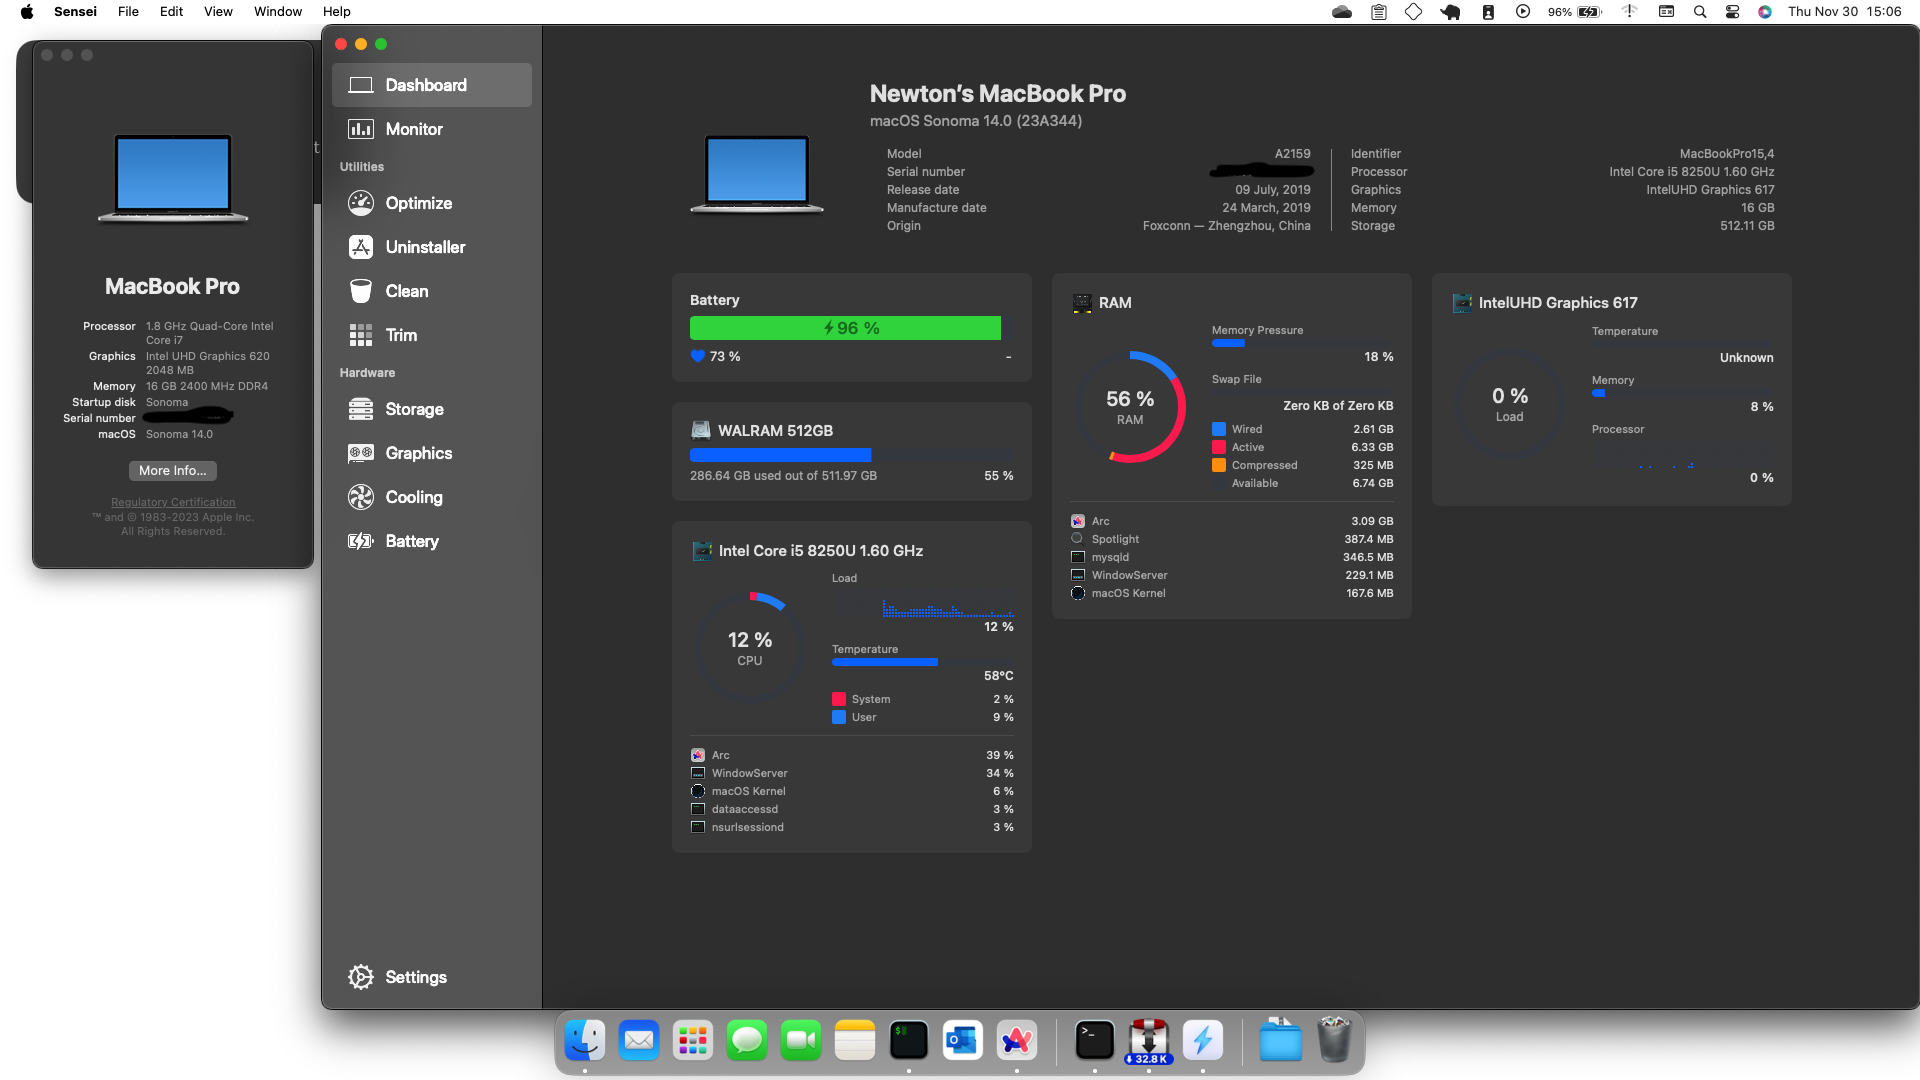Open the Monitor section in sidebar

tap(413, 129)
